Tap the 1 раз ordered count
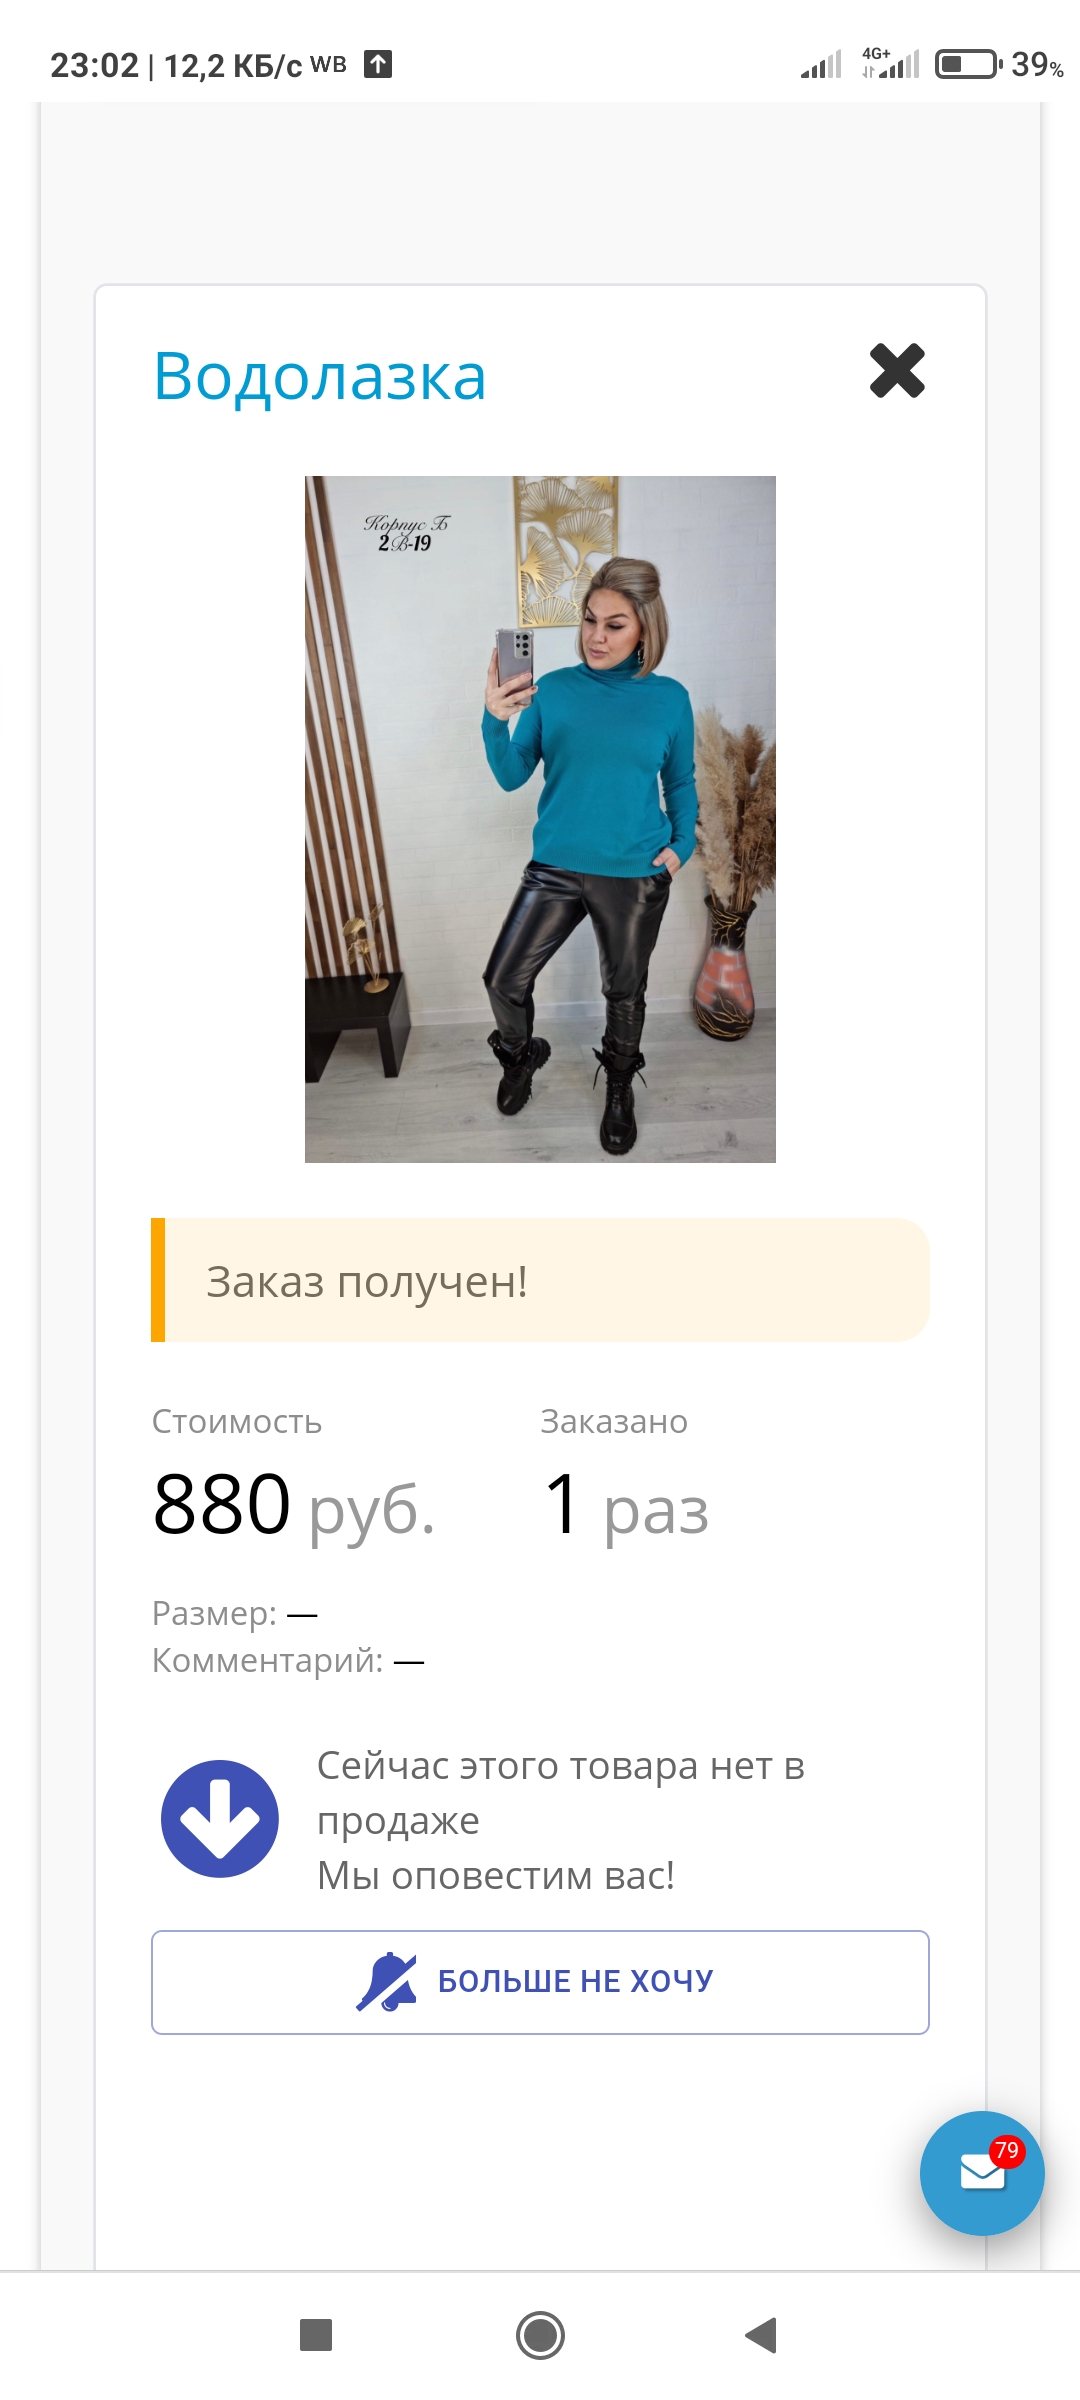This screenshot has height=2400, width=1080. [627, 1505]
